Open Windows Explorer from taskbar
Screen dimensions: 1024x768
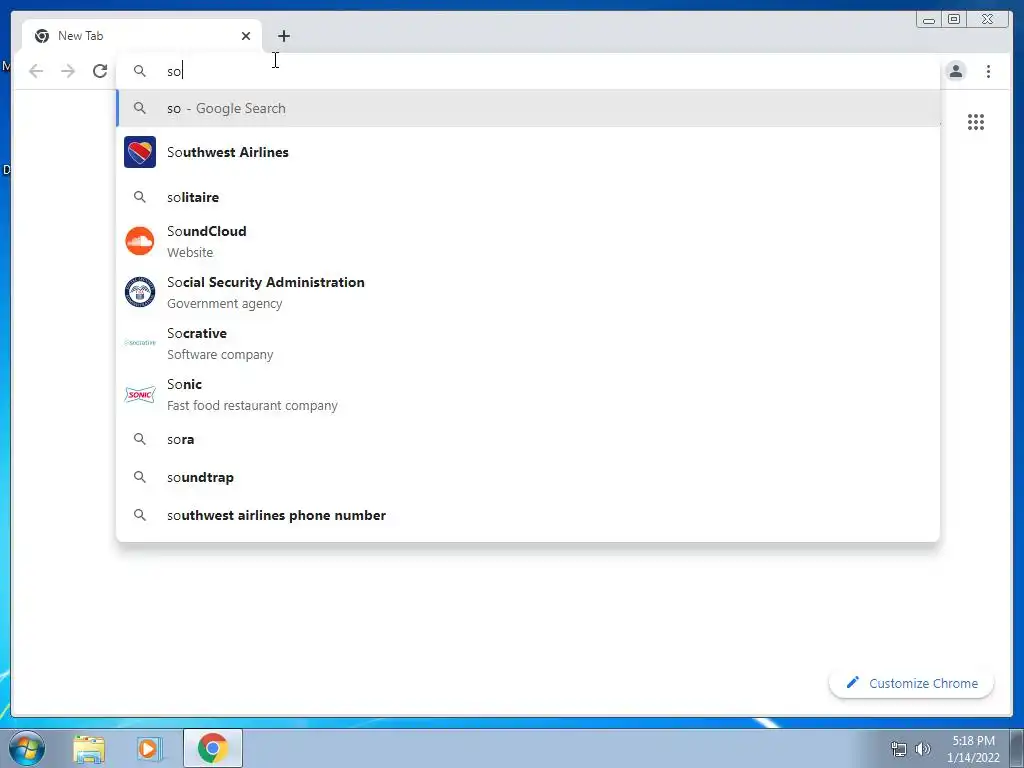pyautogui.click(x=89, y=748)
